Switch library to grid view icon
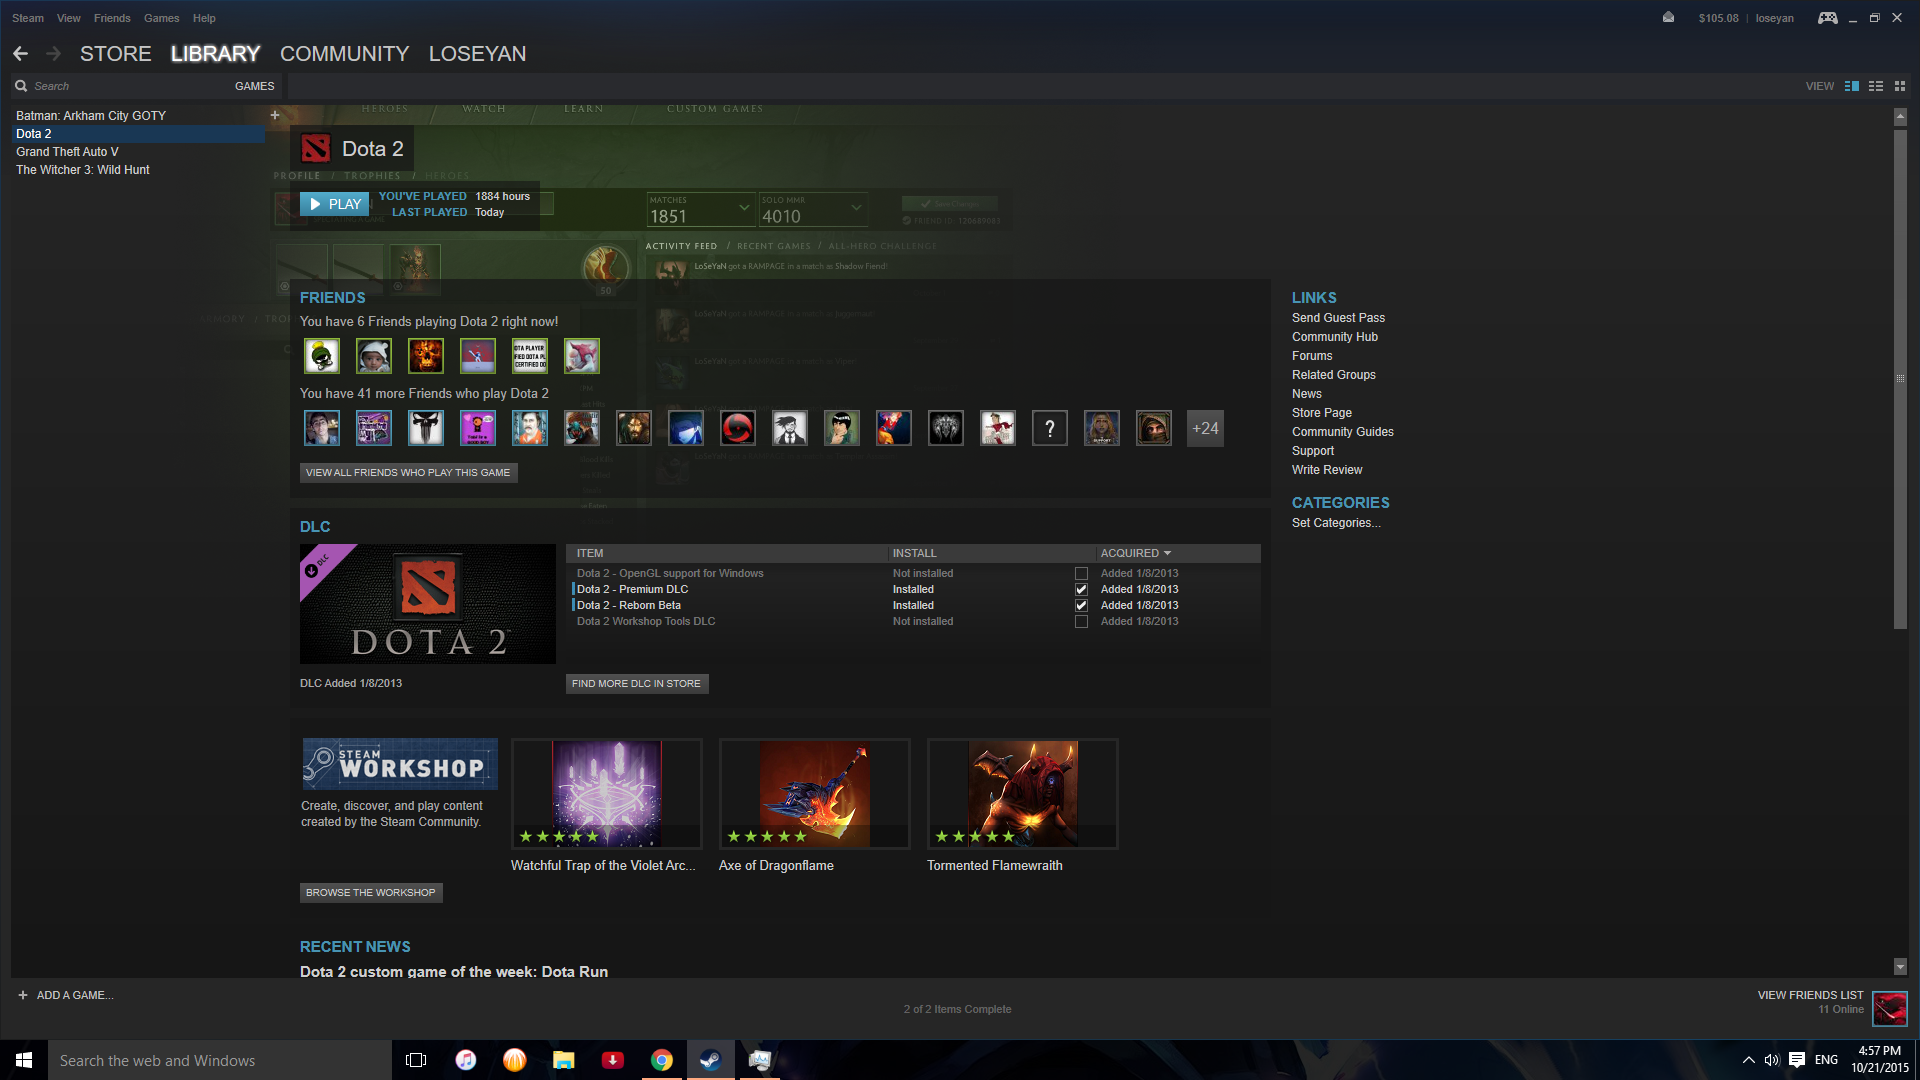Screen dimensions: 1920x1080 click(x=1900, y=86)
